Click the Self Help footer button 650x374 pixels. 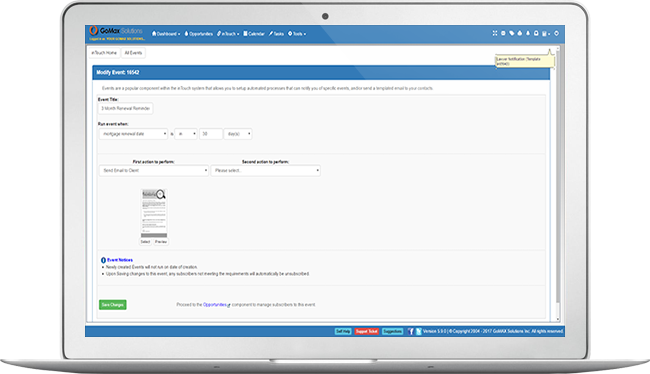(x=343, y=331)
